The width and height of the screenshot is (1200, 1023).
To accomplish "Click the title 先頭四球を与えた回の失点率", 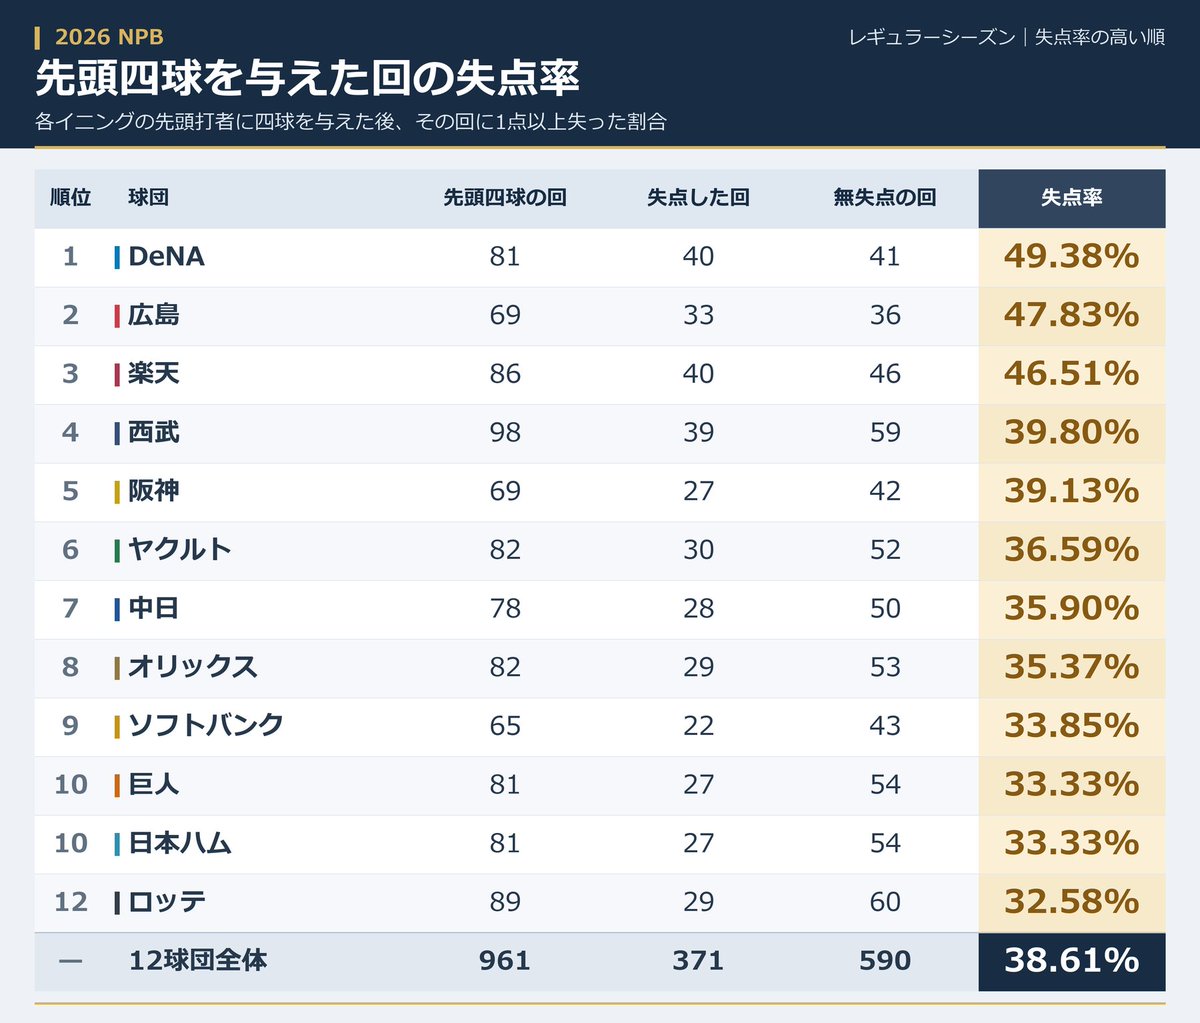I will click(307, 78).
